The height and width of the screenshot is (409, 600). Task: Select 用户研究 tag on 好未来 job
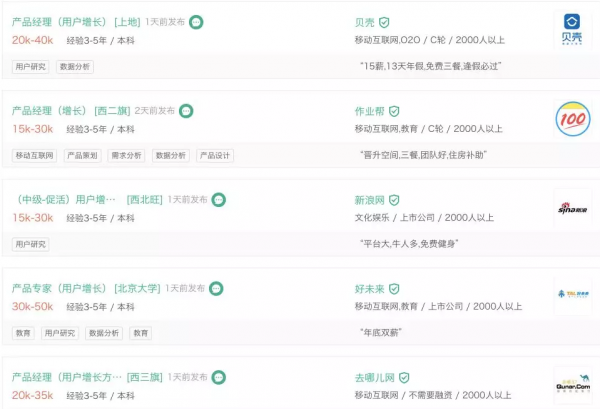tap(60, 333)
